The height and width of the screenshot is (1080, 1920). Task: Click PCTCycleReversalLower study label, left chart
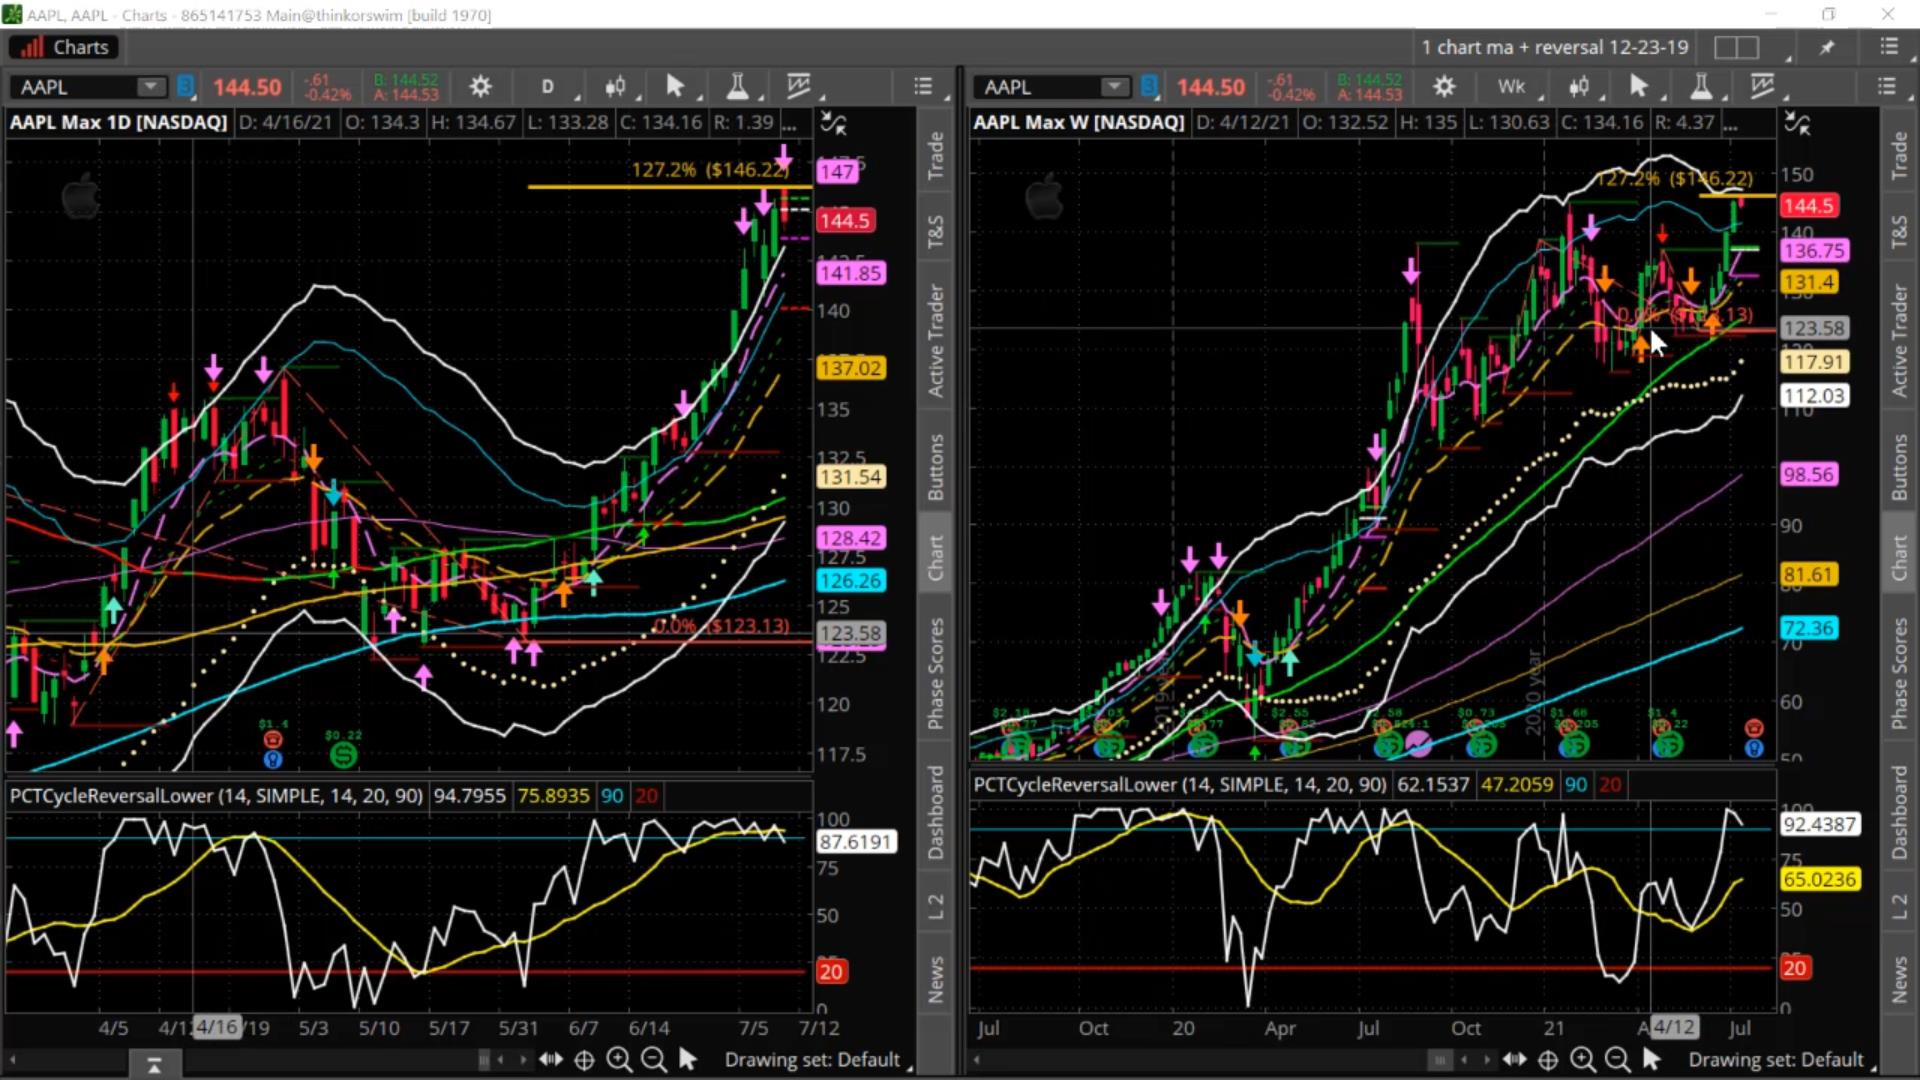216,796
